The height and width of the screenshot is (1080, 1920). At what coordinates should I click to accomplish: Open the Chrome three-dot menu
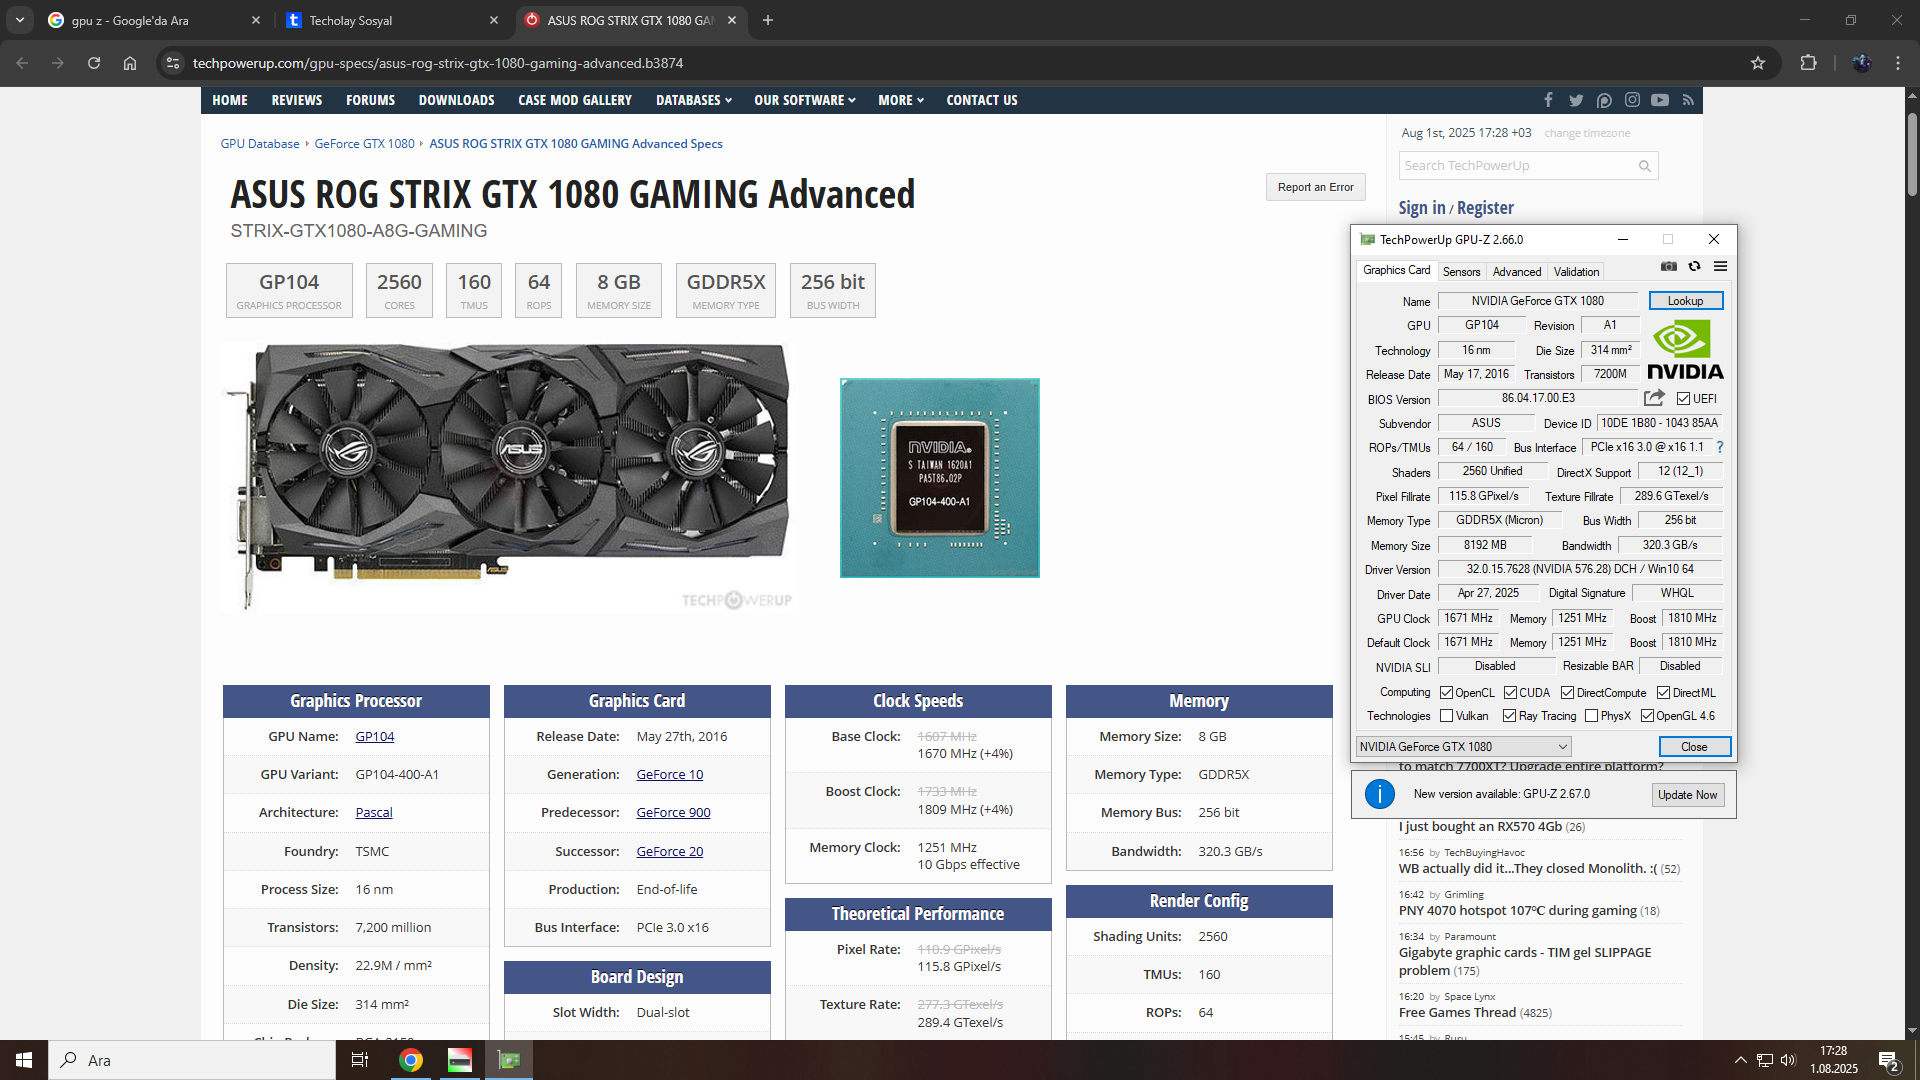pyautogui.click(x=1898, y=63)
